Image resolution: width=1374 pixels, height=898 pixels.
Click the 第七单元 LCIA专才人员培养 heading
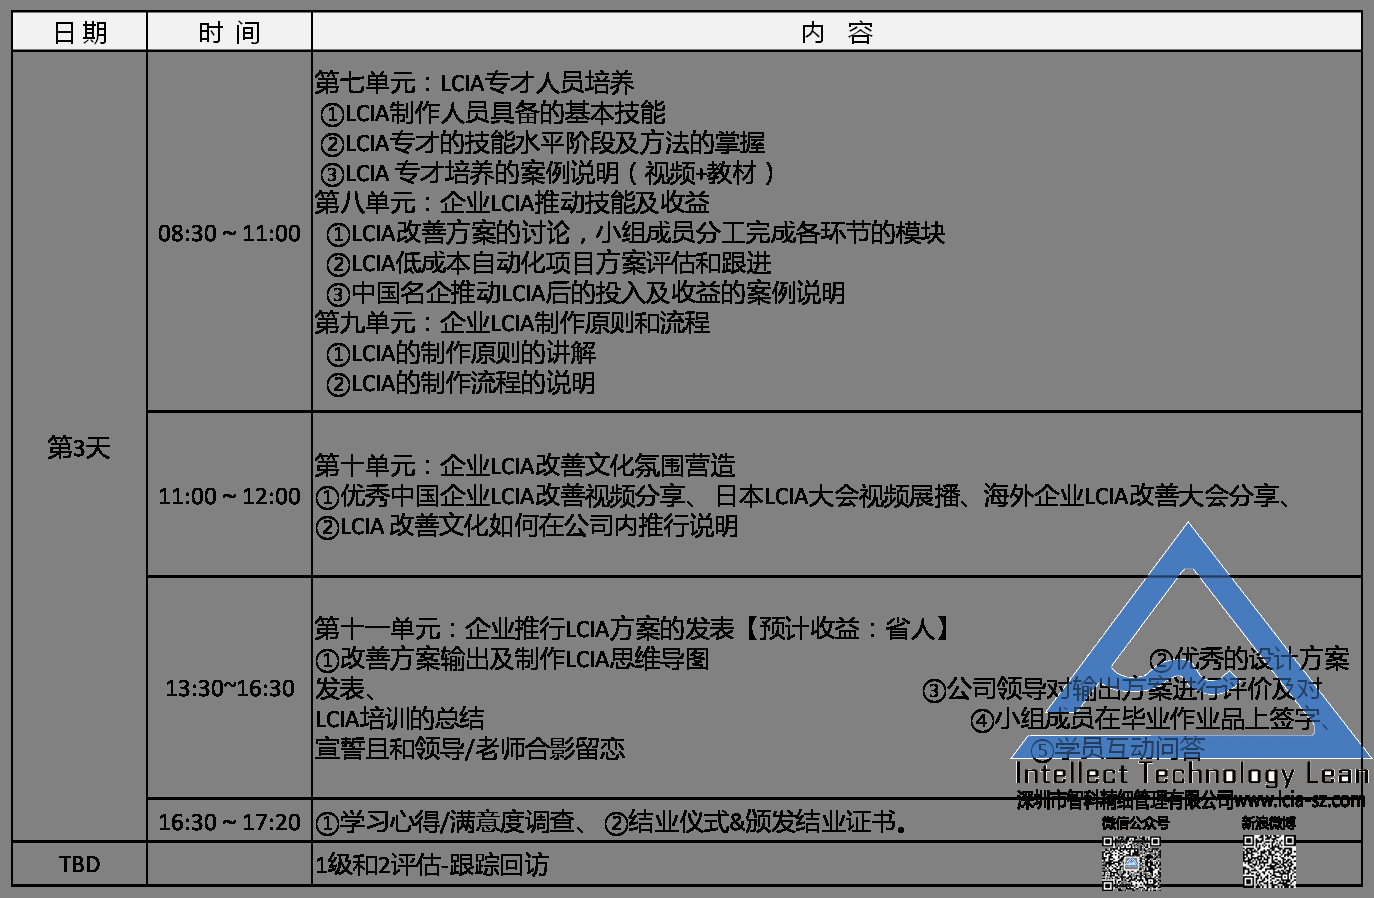474,82
